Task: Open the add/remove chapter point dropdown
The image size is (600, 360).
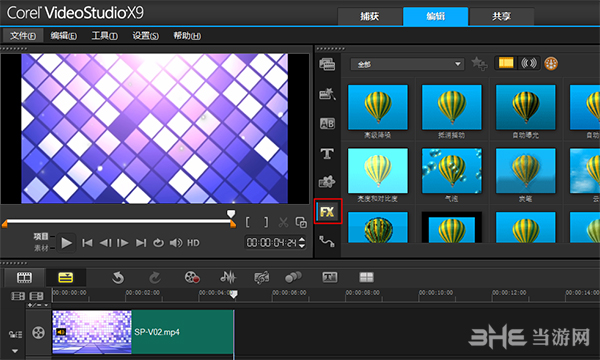Action: [x=38, y=305]
